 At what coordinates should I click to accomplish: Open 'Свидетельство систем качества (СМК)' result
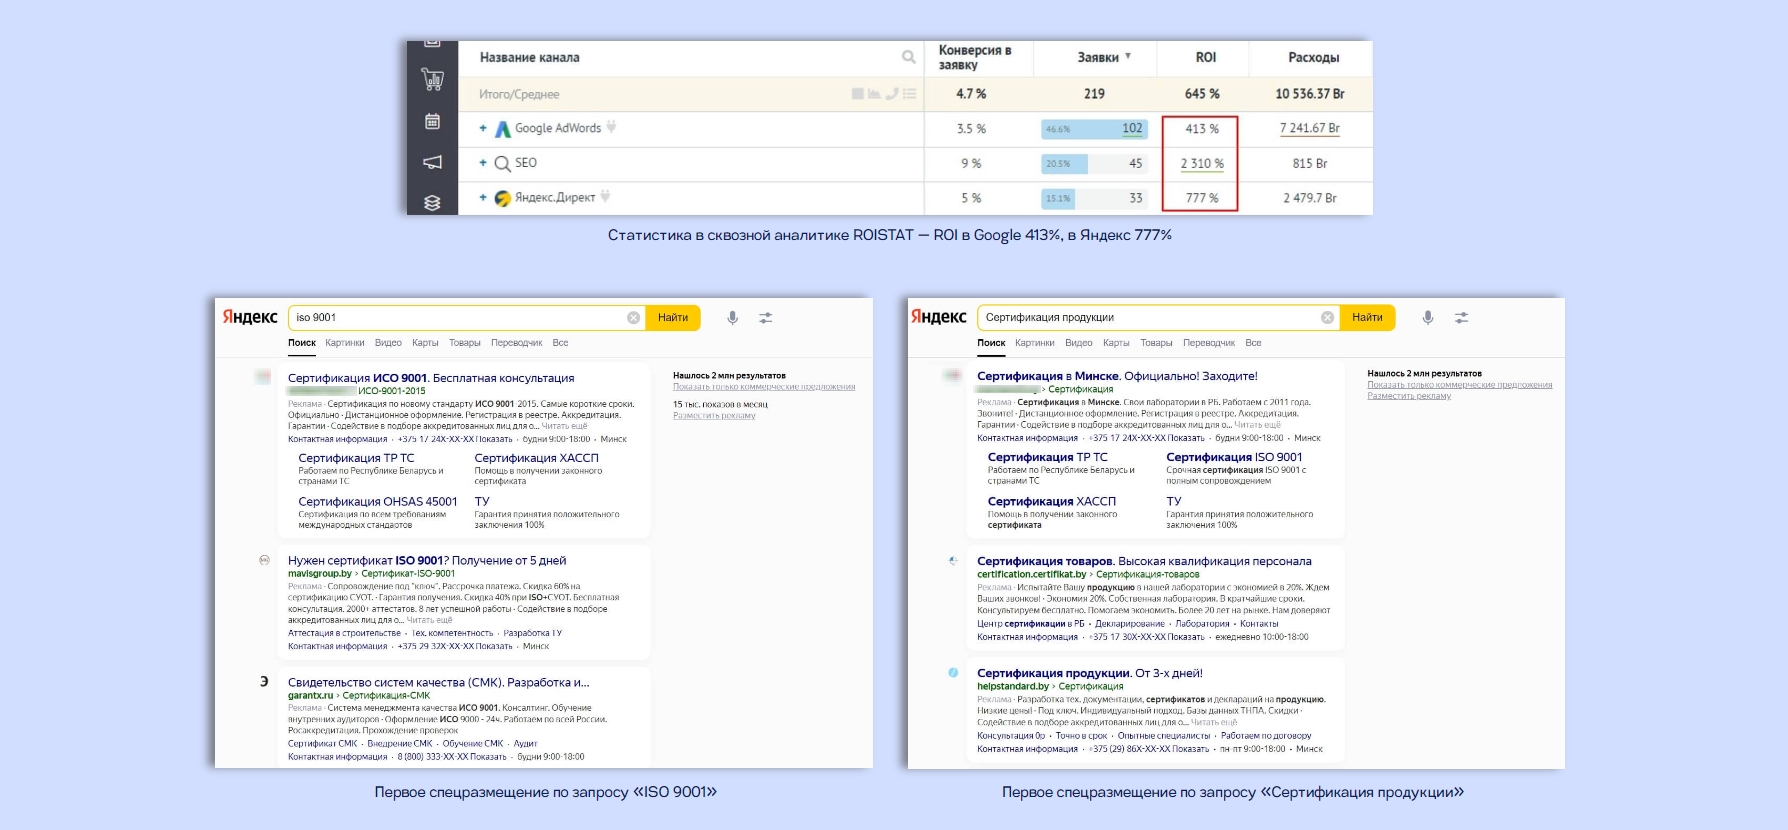[439, 683]
